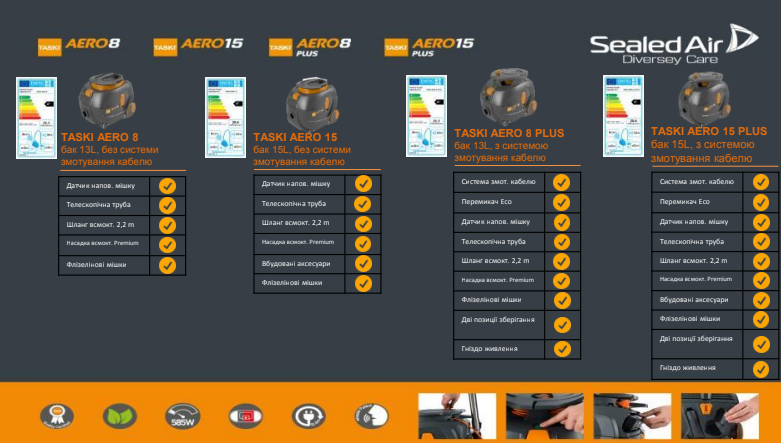This screenshot has height=443, width=781.
Task: Select the TASKI AERO 8 PLUS vacuum image
Action: [509, 97]
